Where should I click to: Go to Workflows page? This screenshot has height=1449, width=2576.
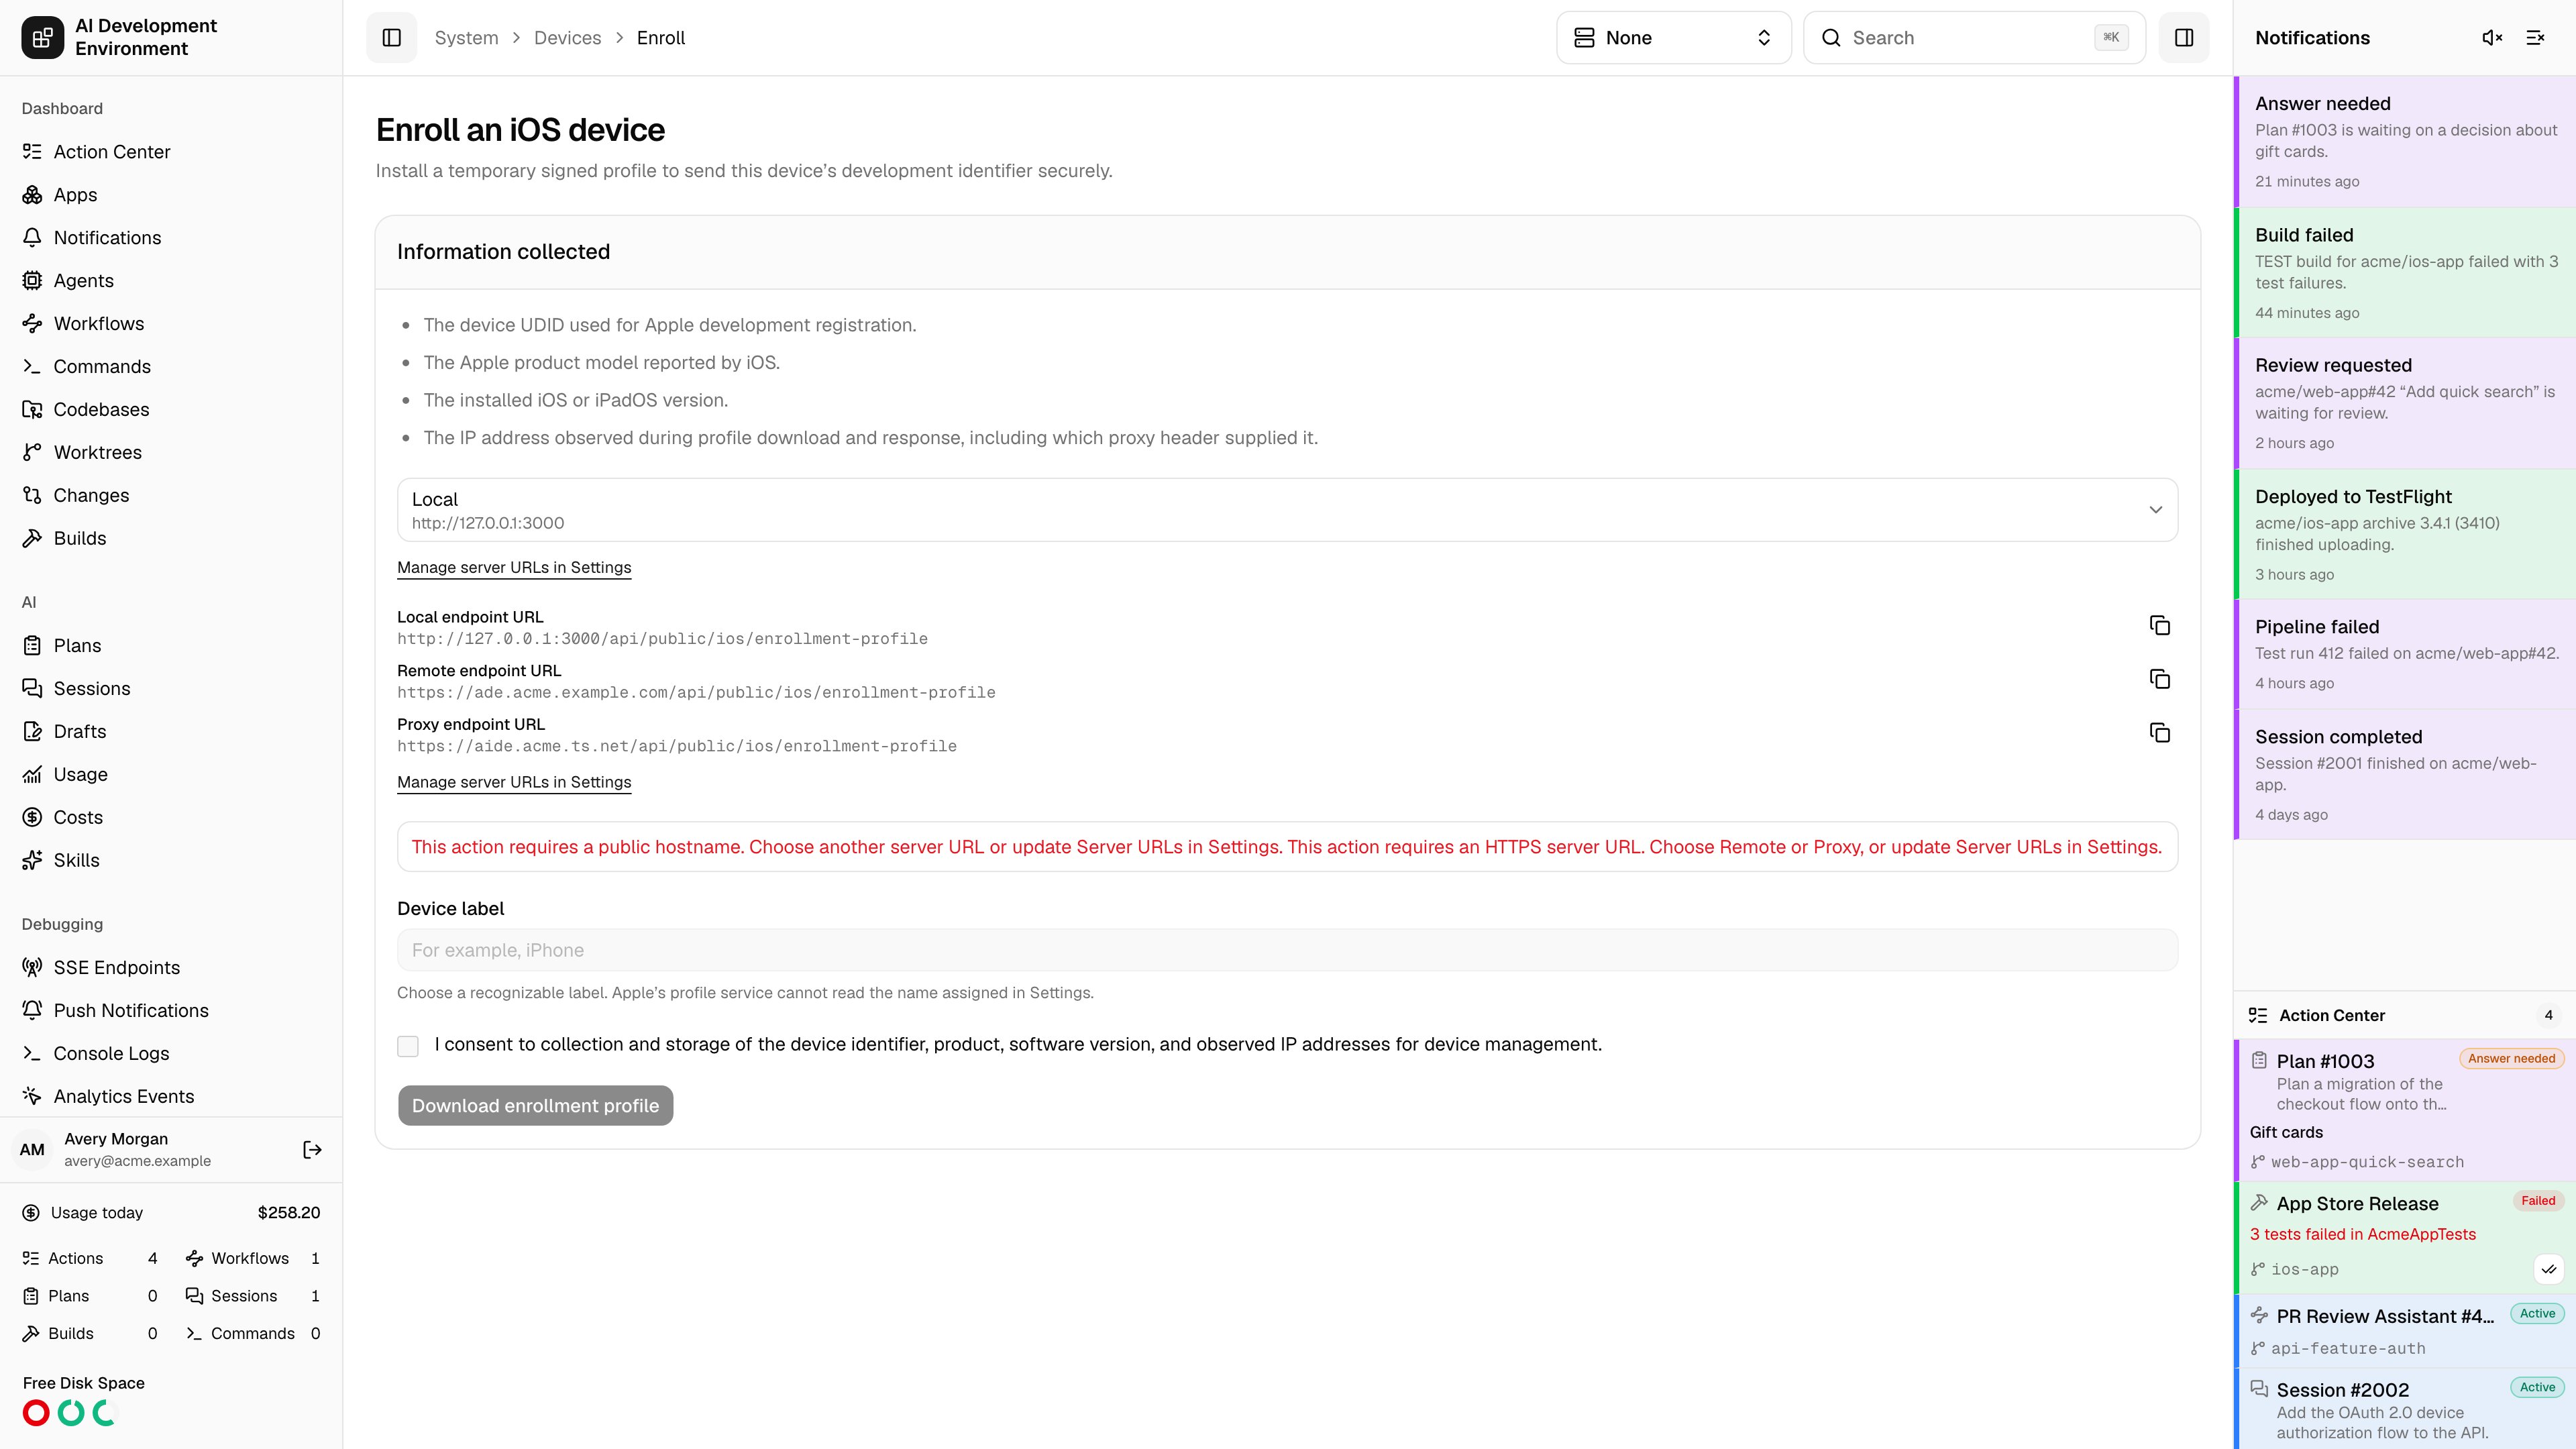point(171,324)
